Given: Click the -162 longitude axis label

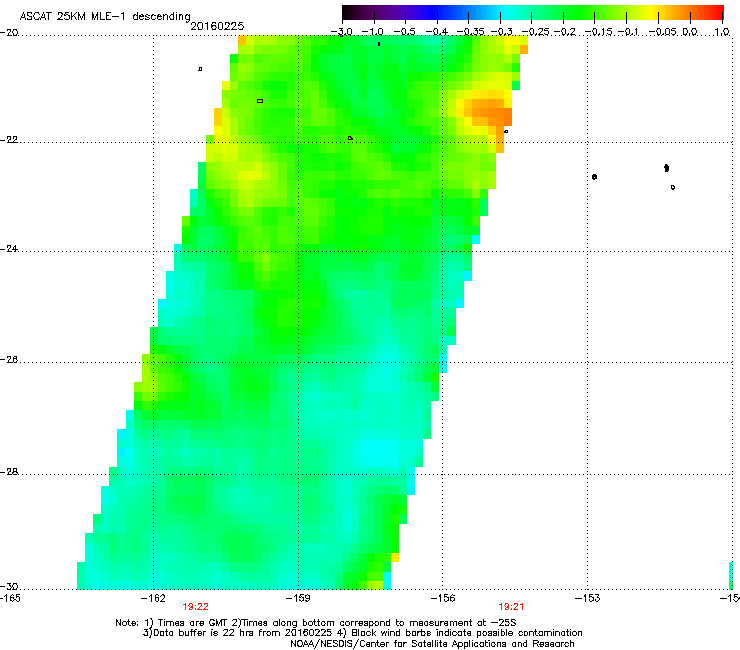Looking at the screenshot, I should pos(153,599).
